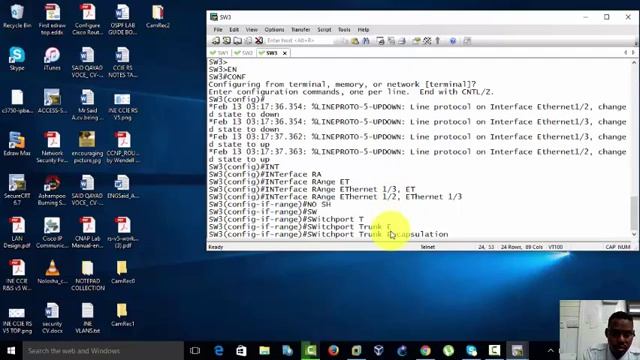The image size is (640, 360).
Task: Open Skype from taskbar
Action: tap(471, 351)
